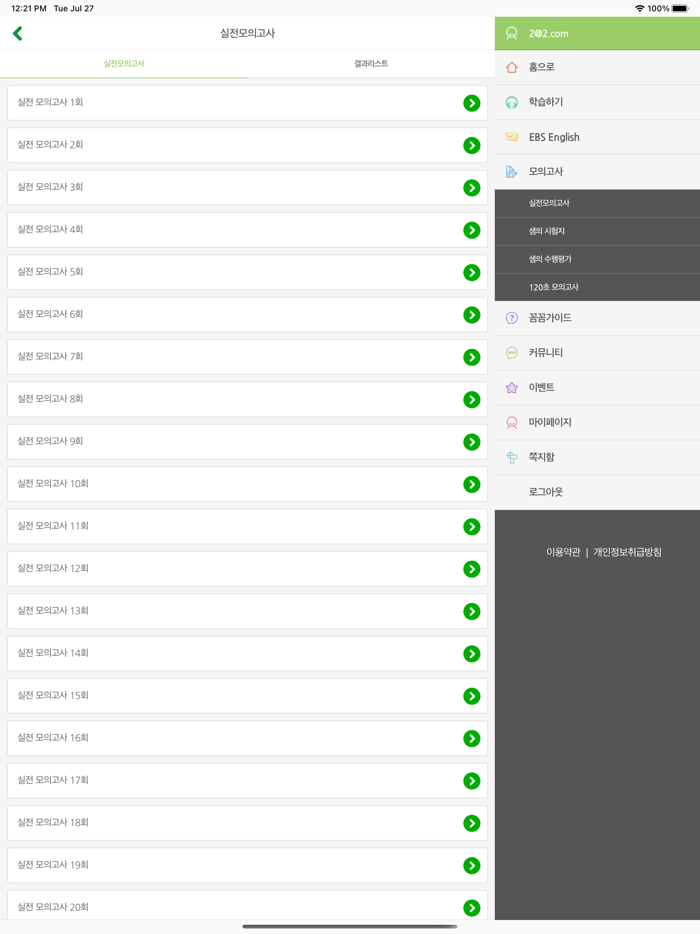Image resolution: width=700 pixels, height=934 pixels.
Task: Select 샘의 수행평가 submenu item
Action: [x=597, y=259]
